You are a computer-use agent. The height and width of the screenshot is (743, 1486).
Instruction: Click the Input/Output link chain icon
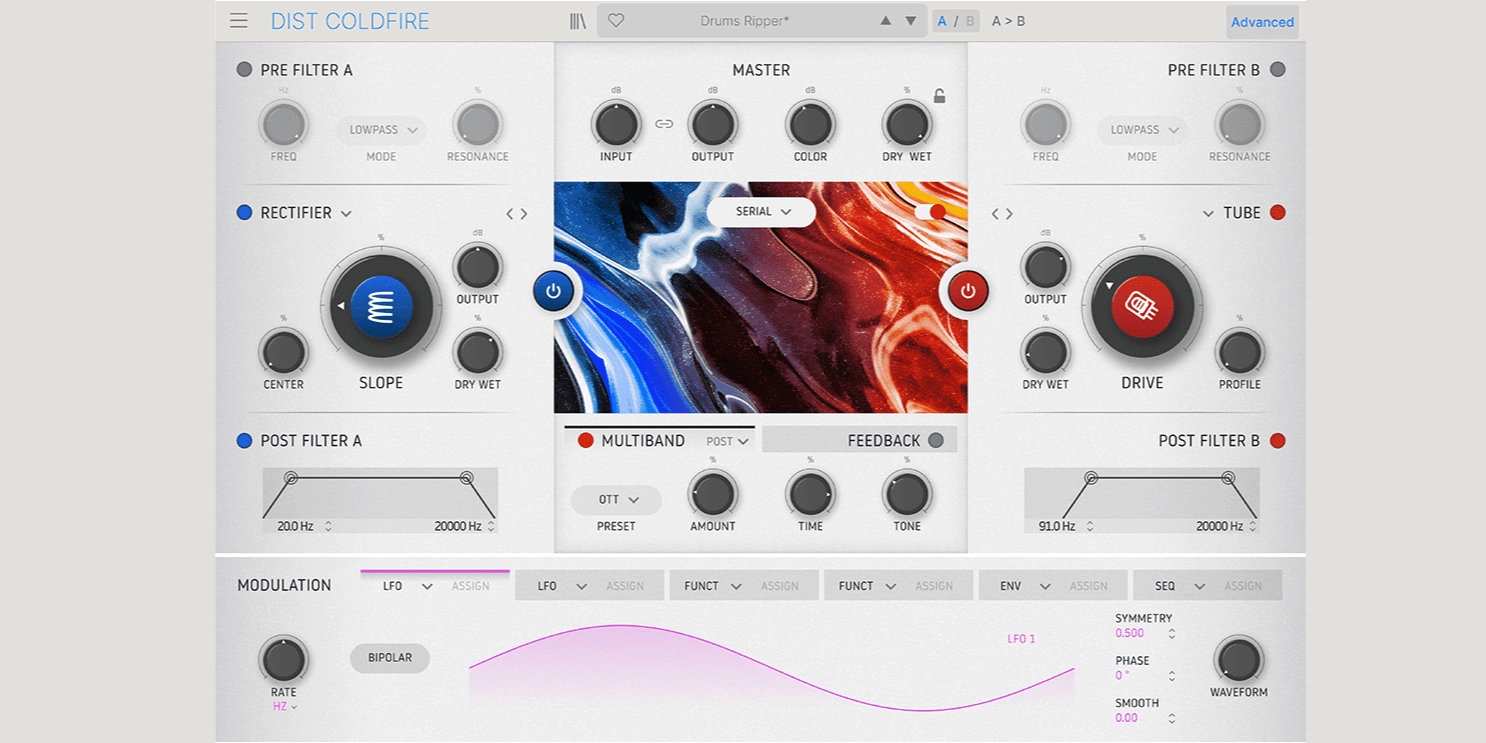pyautogui.click(x=664, y=124)
